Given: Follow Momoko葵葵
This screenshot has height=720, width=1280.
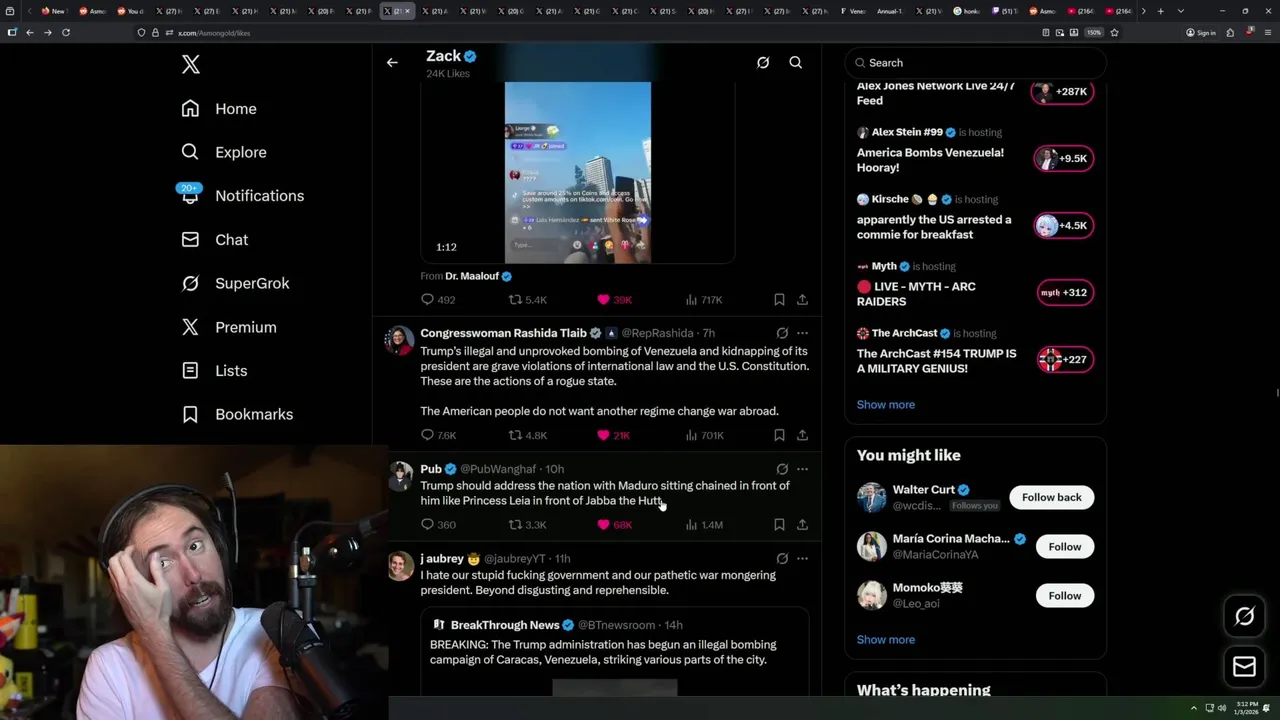Looking at the screenshot, I should pyautogui.click(x=1065, y=596).
